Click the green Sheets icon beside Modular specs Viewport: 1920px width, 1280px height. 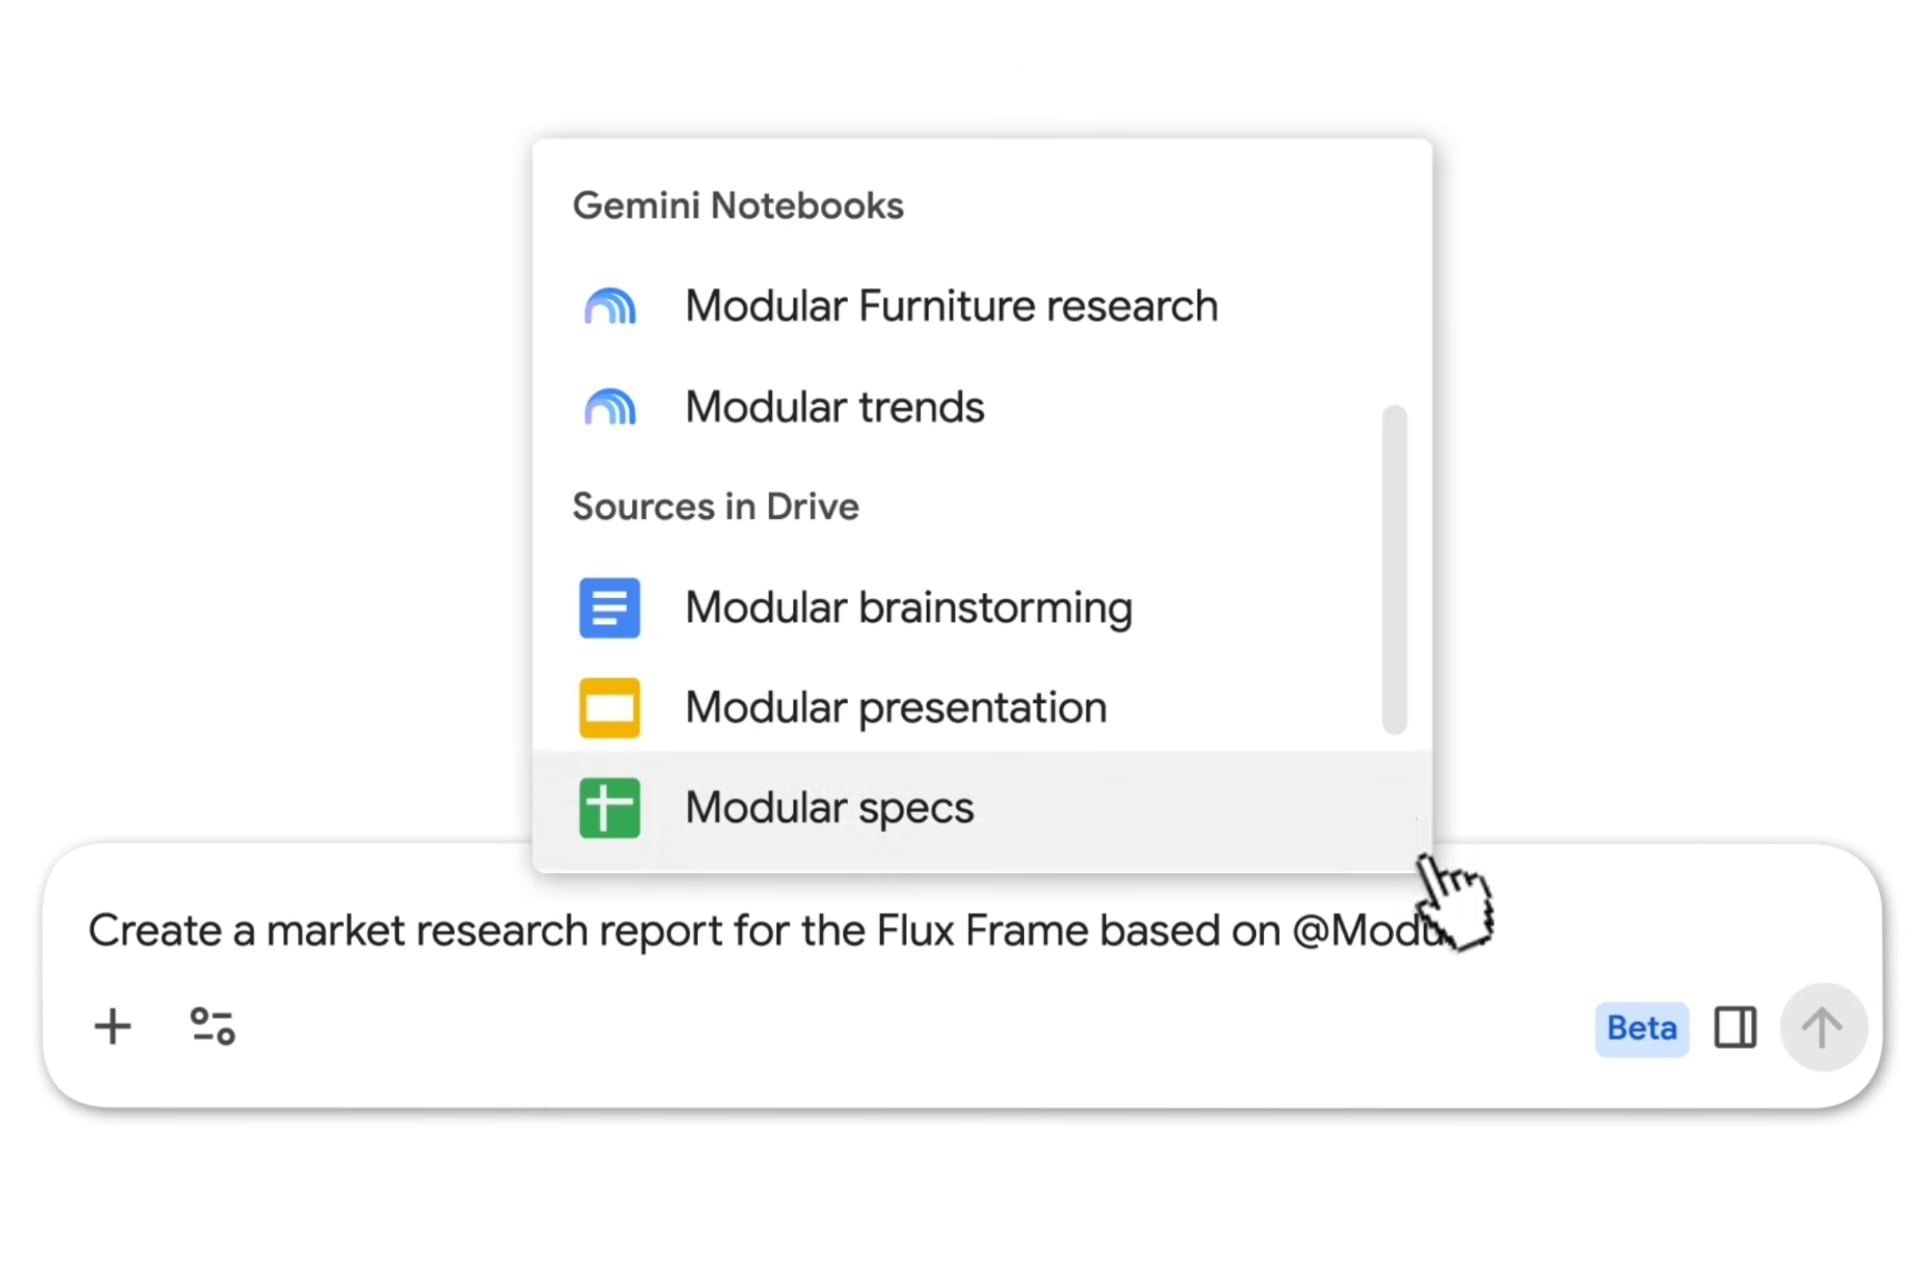click(x=610, y=808)
